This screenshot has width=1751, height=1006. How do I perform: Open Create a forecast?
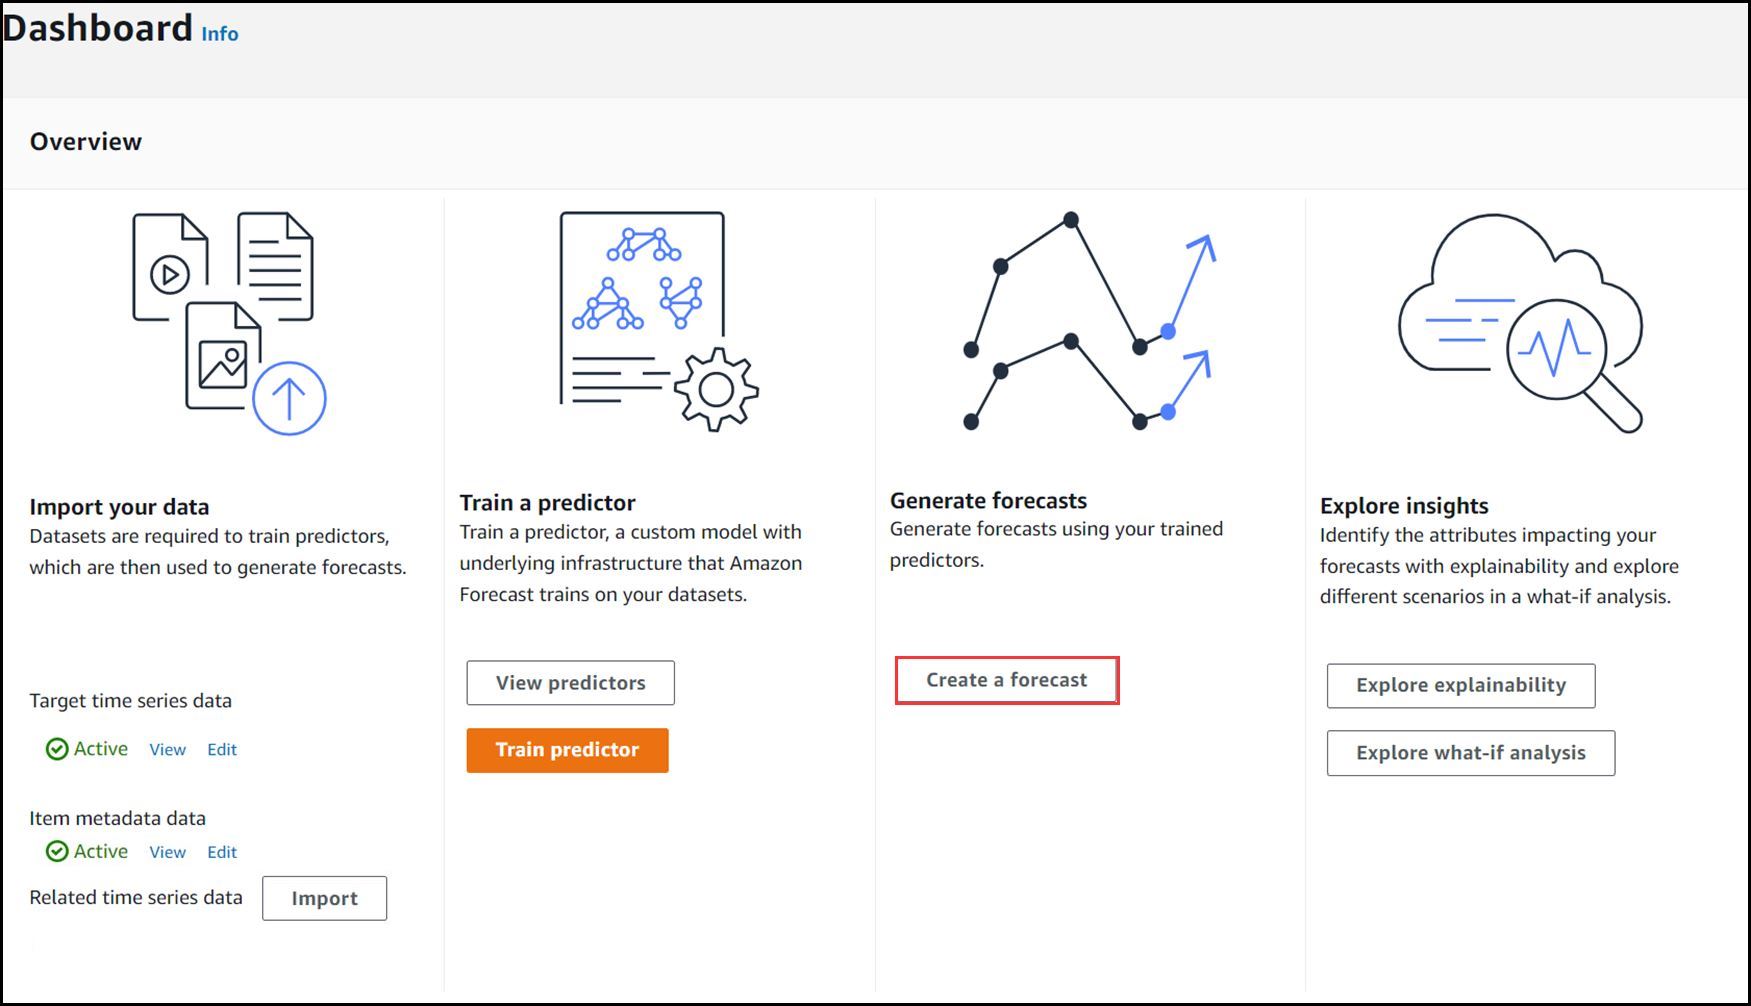pos(1007,680)
